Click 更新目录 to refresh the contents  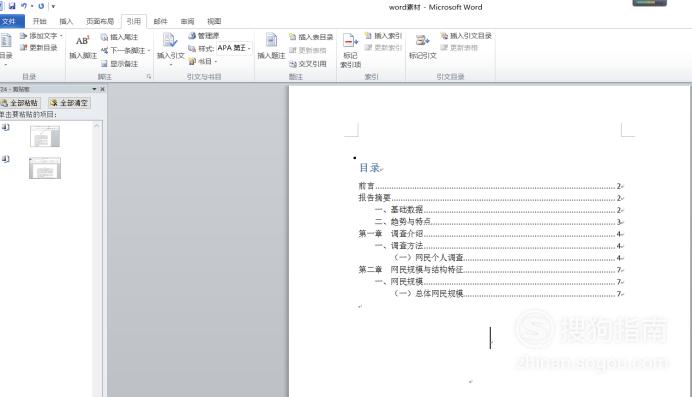39,48
